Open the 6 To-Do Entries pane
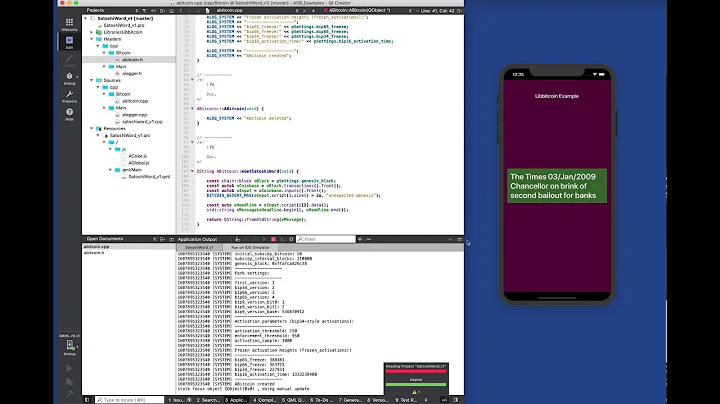The height and width of the screenshot is (404, 720). tap(321, 400)
